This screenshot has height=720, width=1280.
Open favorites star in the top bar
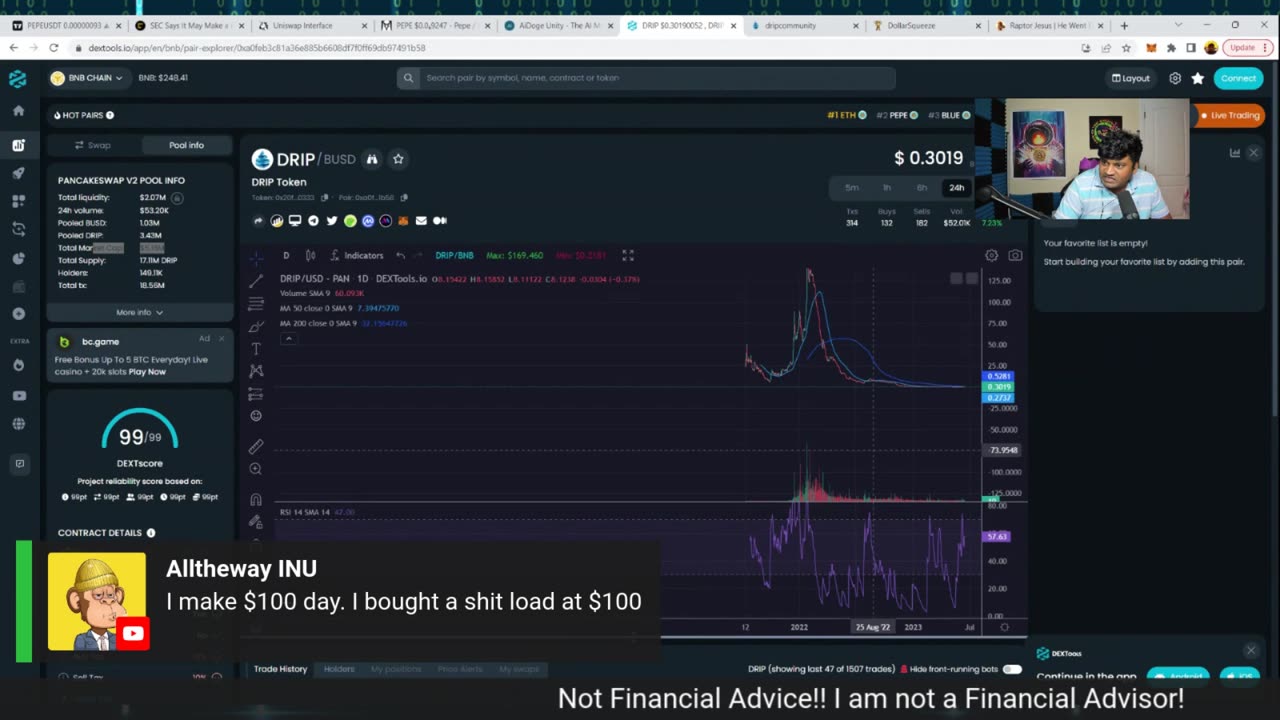coord(1197,78)
